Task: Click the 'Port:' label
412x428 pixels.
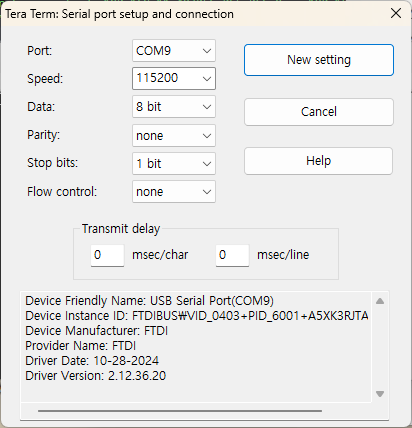Action: click(x=40, y=51)
